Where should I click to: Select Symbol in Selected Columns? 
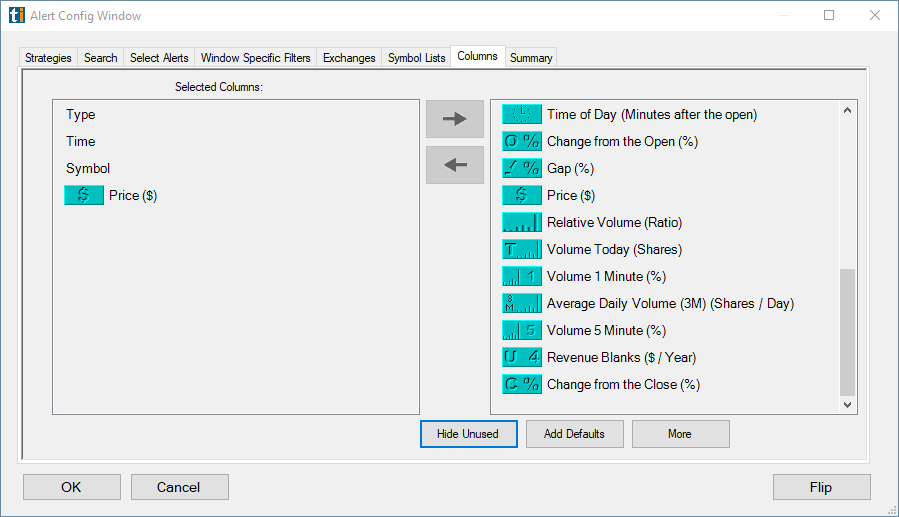tap(88, 169)
